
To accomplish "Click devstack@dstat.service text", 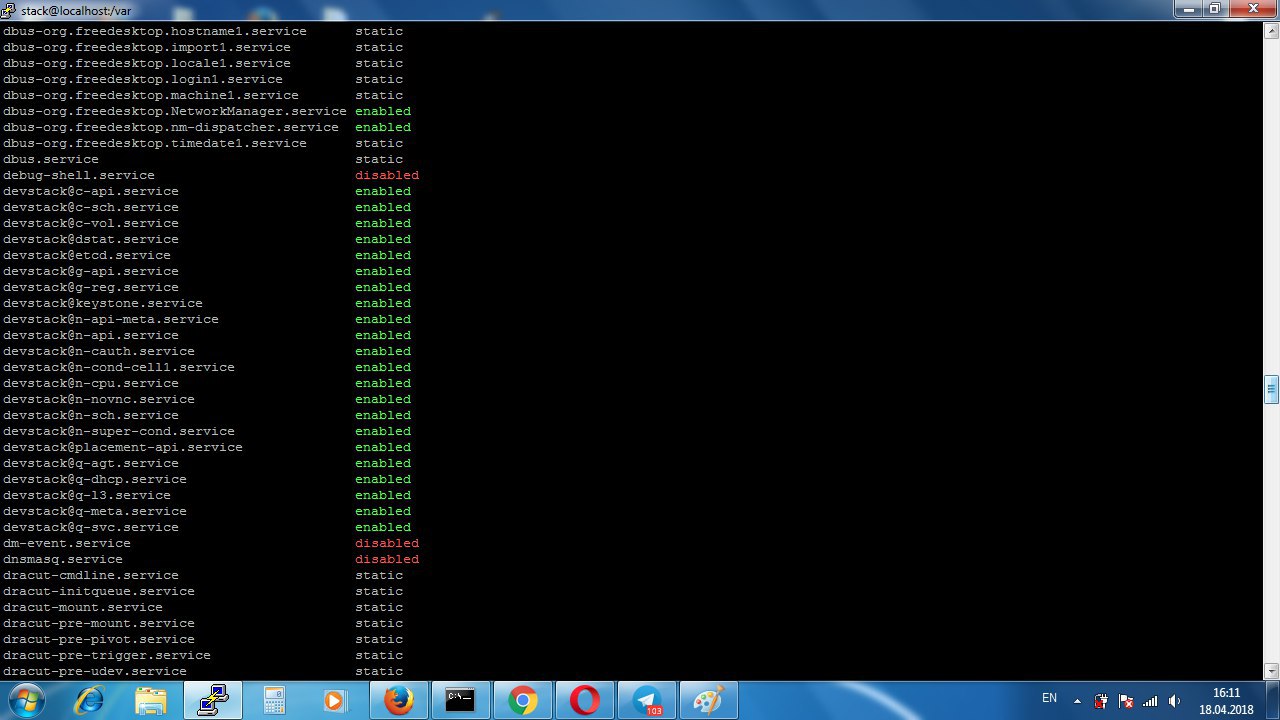I will (91, 239).
